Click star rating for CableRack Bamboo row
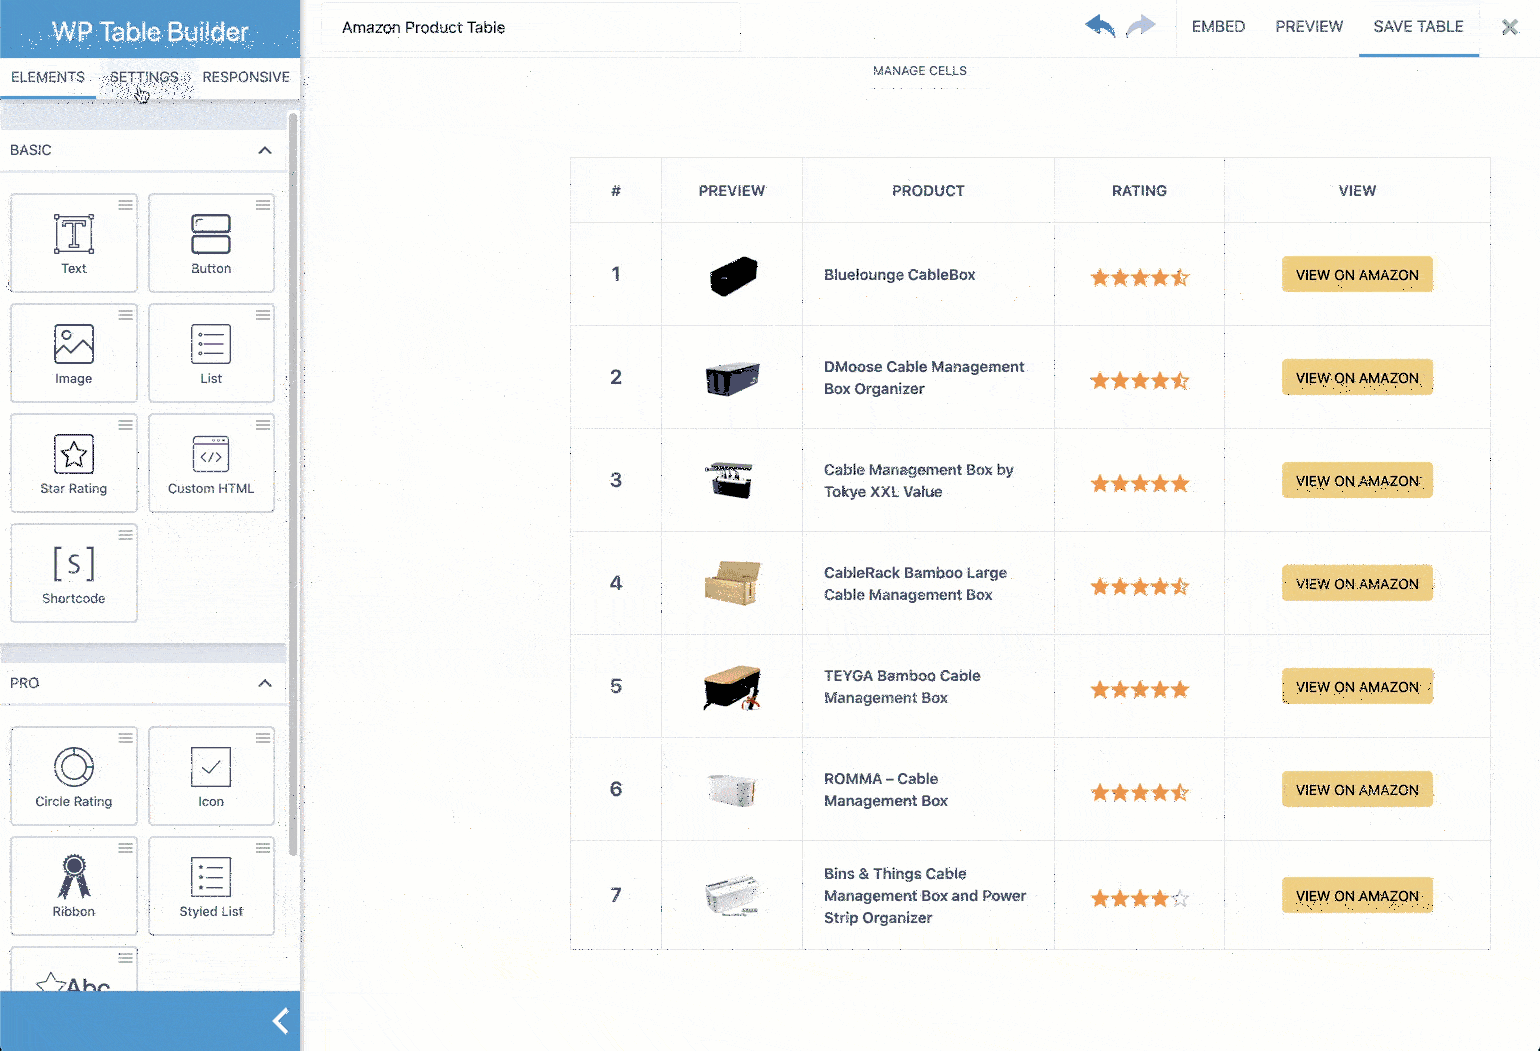The height and width of the screenshot is (1051, 1540). coord(1140,586)
